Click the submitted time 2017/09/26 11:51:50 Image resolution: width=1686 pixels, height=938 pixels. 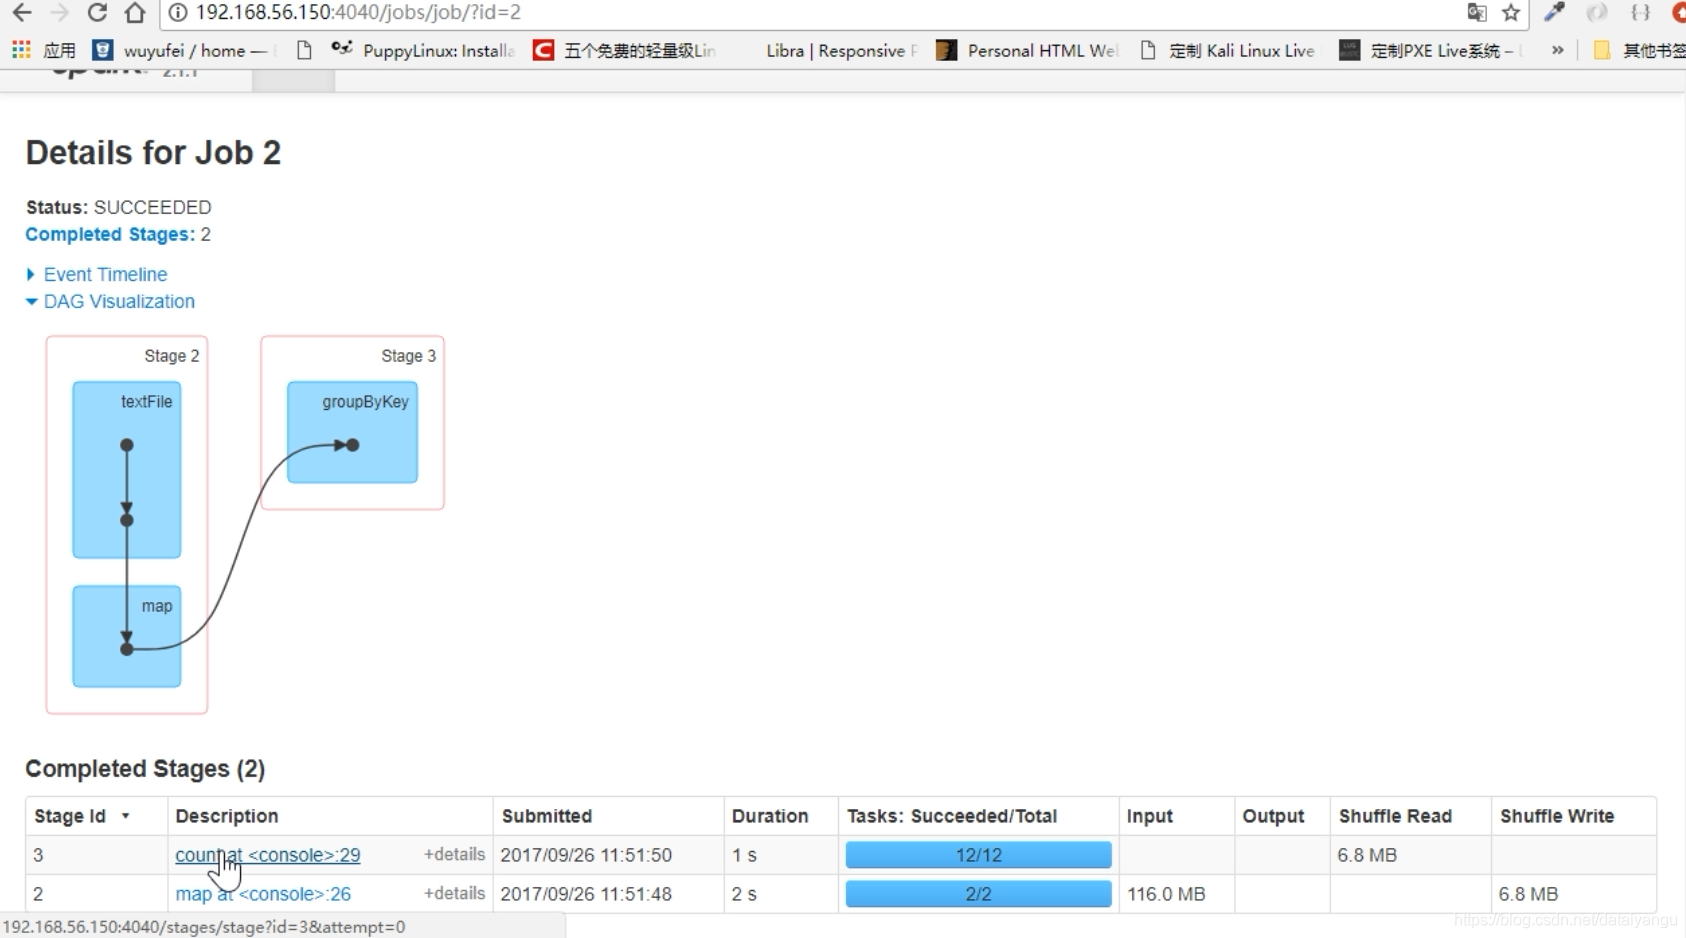(x=586, y=855)
